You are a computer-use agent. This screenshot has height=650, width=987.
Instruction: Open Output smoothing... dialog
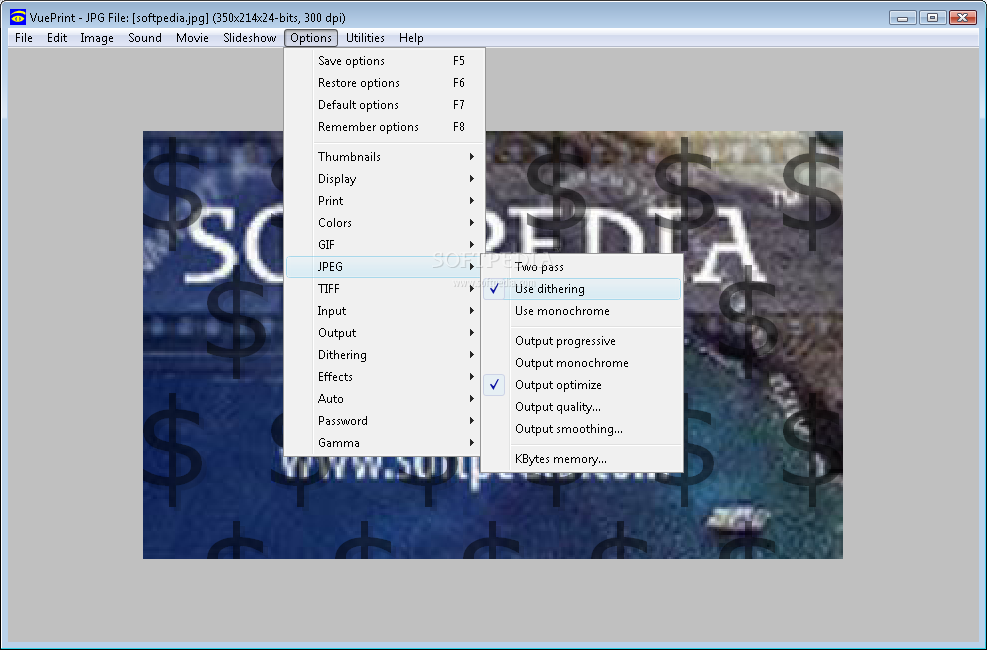tap(582, 429)
